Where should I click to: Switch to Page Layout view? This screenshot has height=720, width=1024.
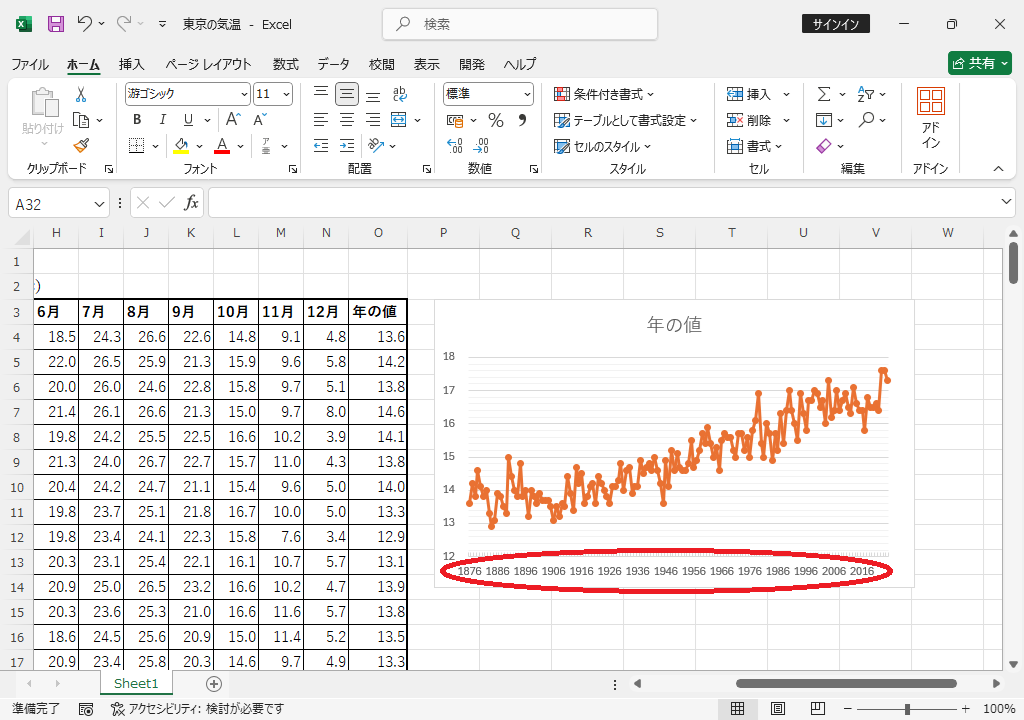tap(777, 708)
